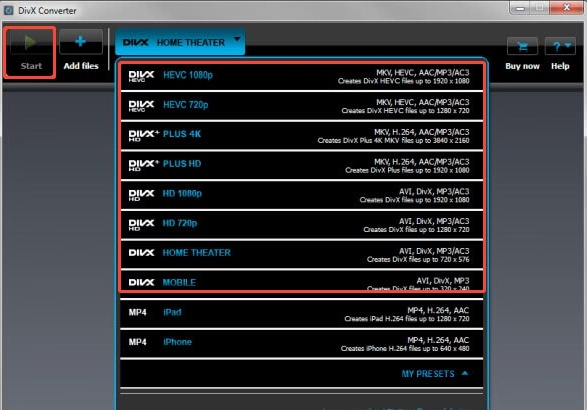Click 'Creates DivX Plus 4K MKV files' description

[x=393, y=140]
